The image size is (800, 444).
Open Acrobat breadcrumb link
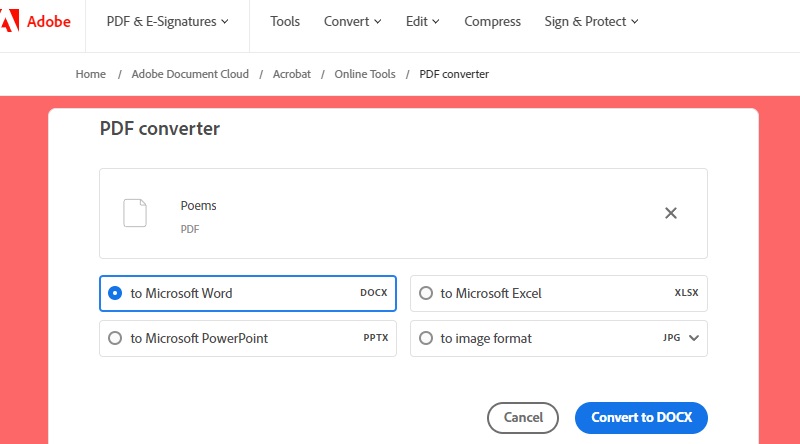pyautogui.click(x=292, y=74)
